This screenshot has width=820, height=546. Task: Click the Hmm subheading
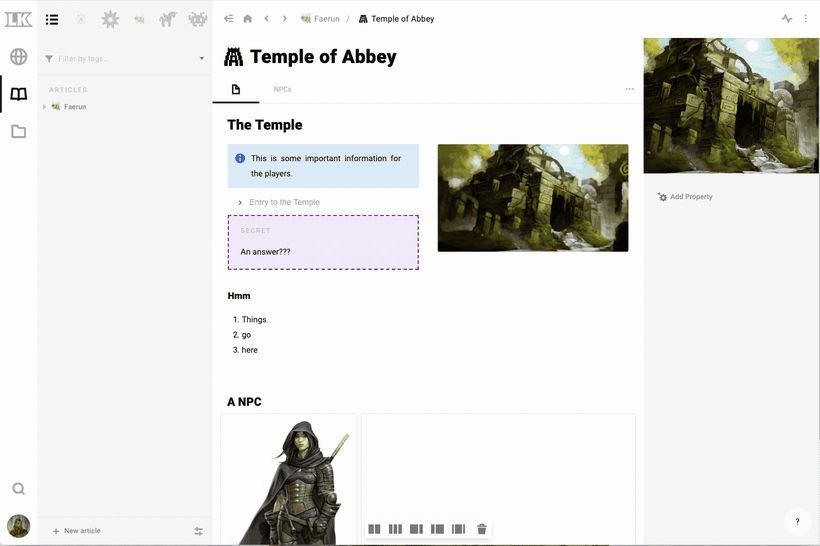tap(239, 296)
